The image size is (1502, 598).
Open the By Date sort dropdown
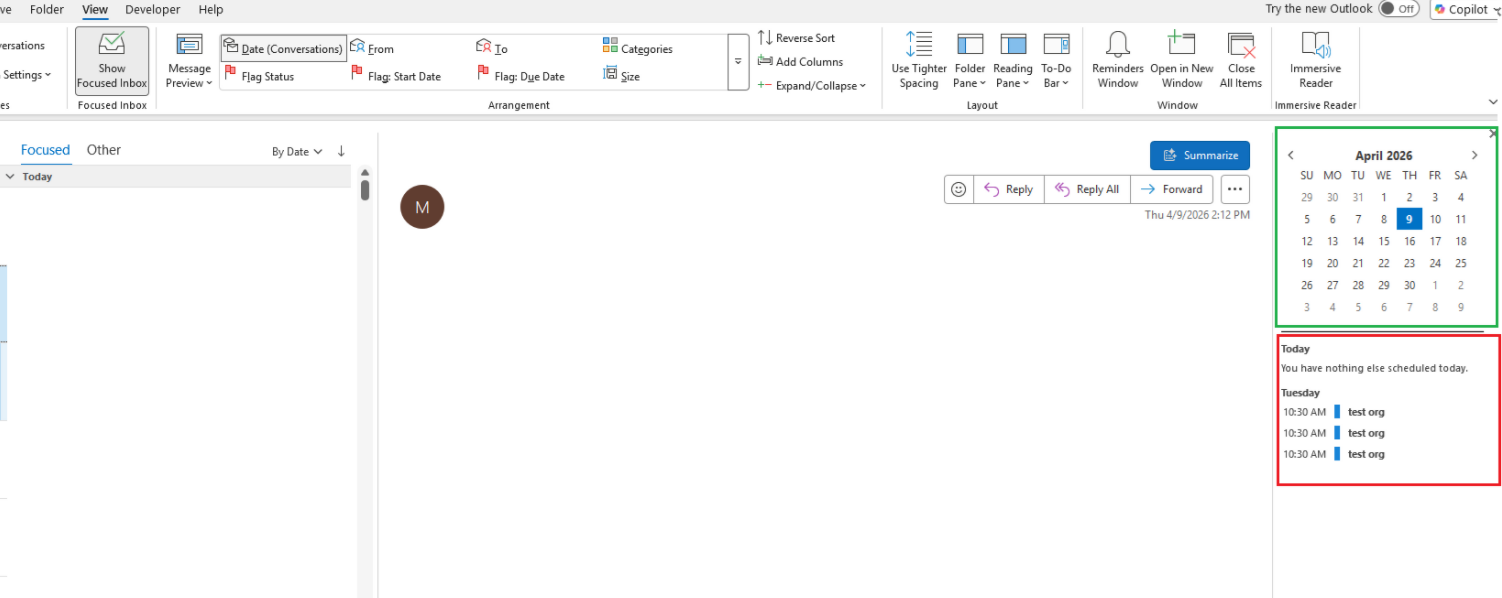pyautogui.click(x=297, y=152)
